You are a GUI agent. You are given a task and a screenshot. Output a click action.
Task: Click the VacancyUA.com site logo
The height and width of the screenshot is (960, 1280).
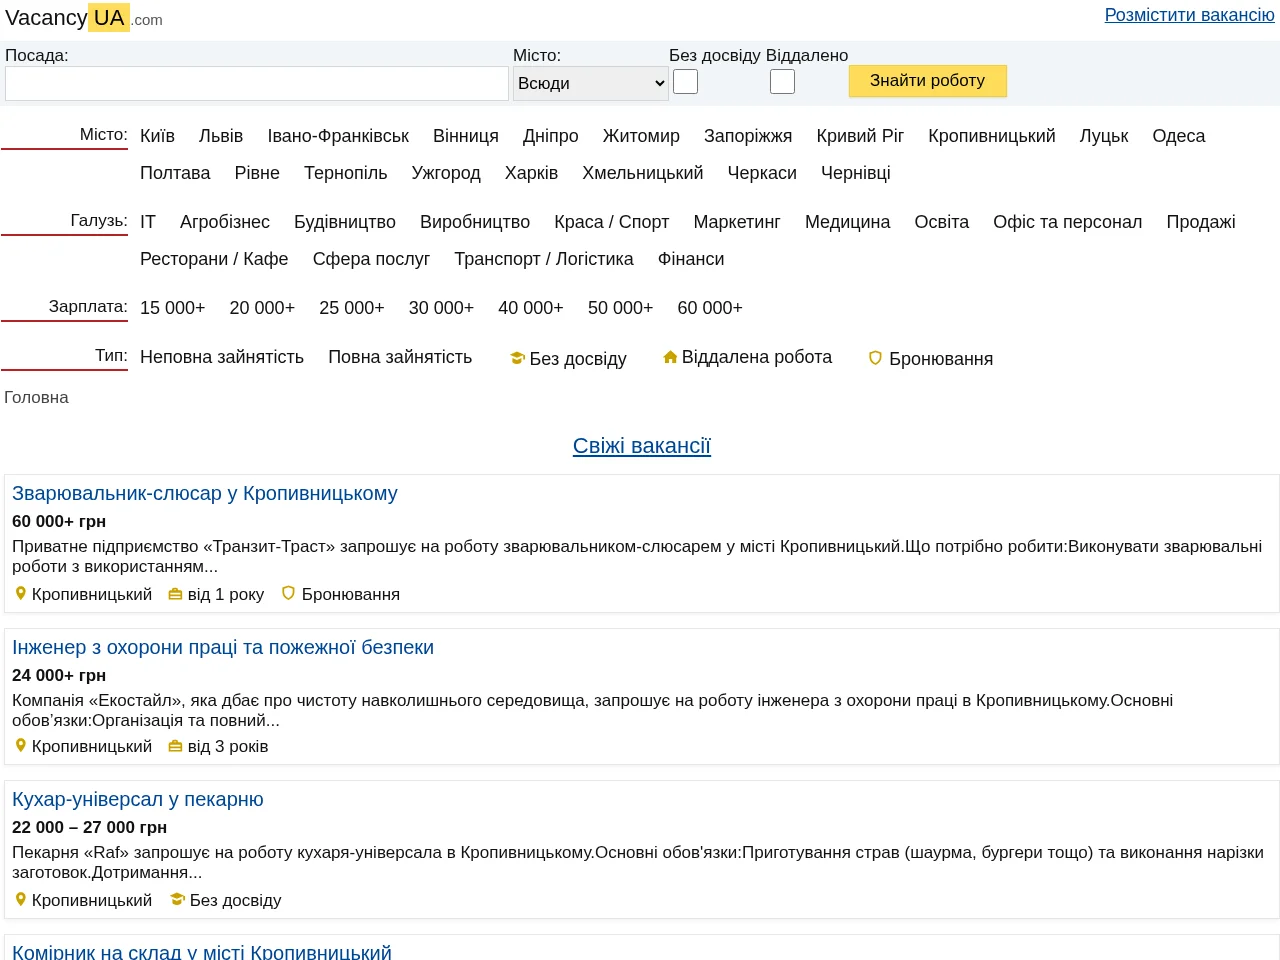pyautogui.click(x=84, y=18)
